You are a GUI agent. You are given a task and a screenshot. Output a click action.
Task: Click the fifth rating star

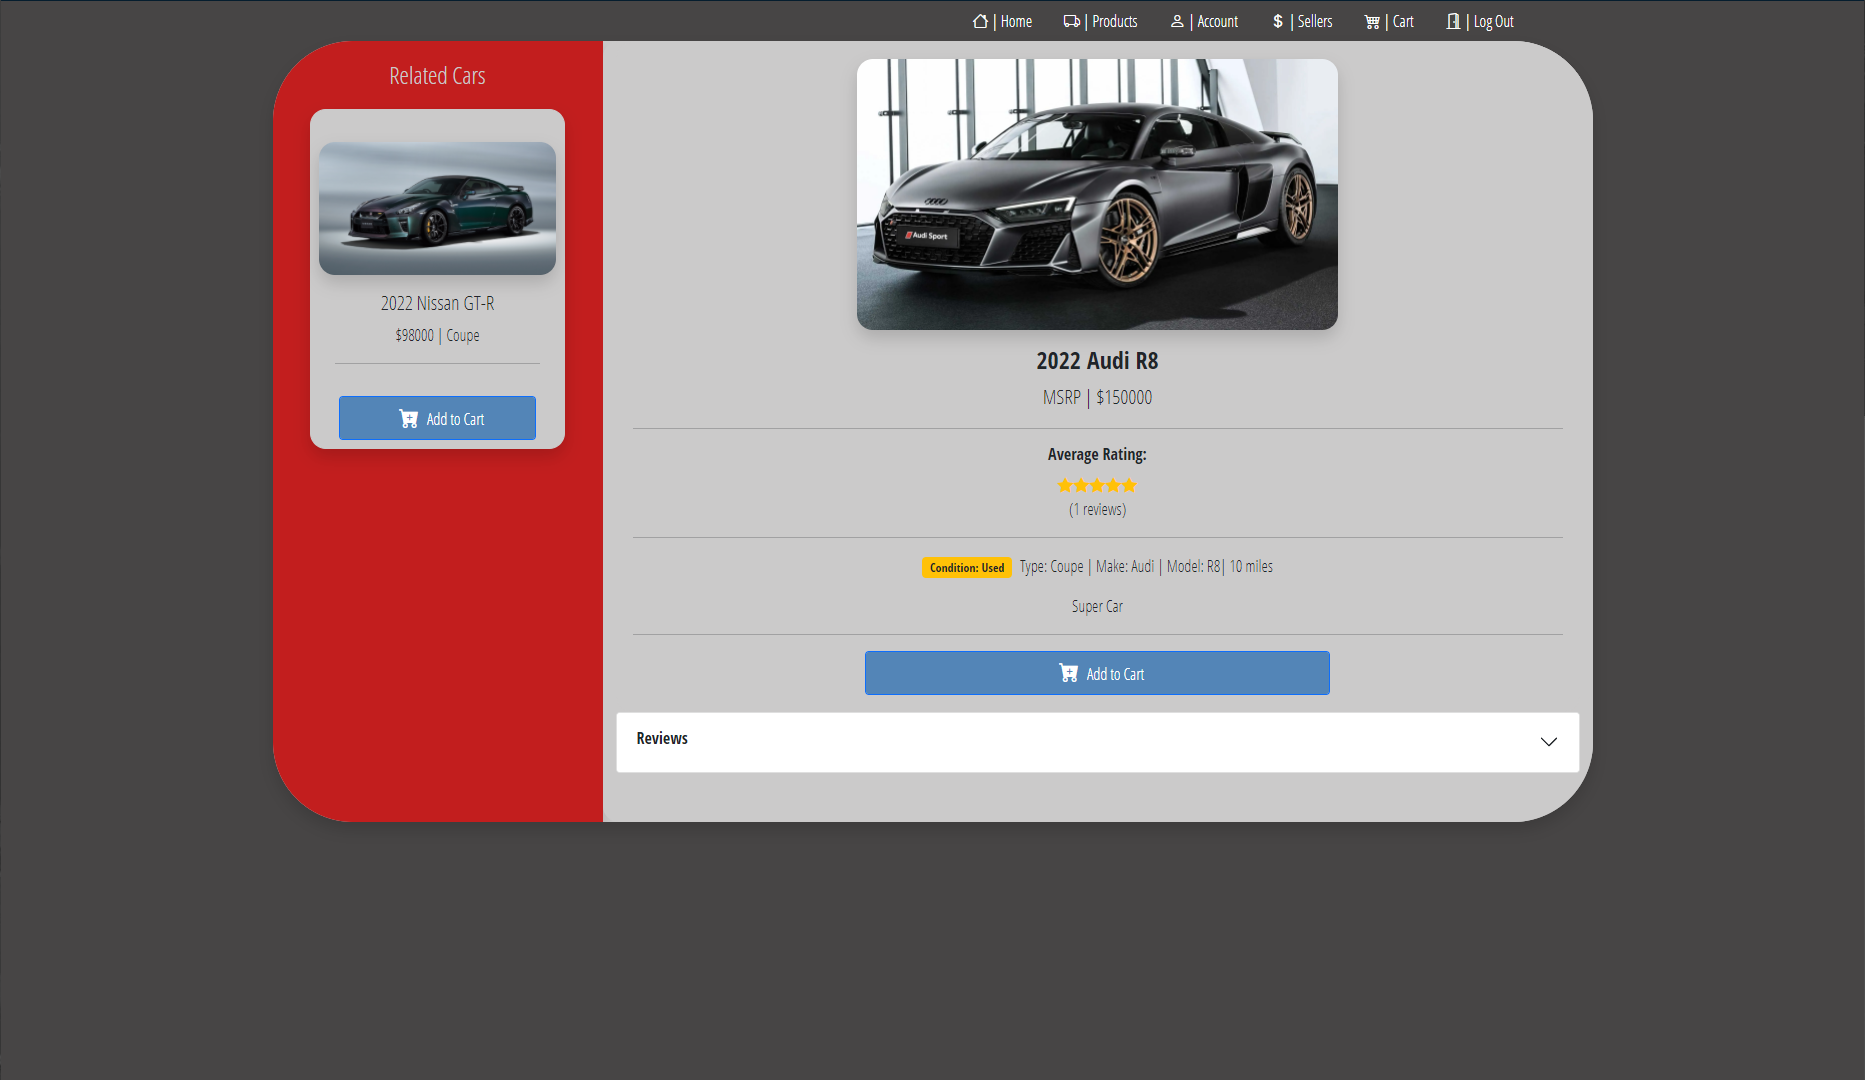coord(1129,485)
